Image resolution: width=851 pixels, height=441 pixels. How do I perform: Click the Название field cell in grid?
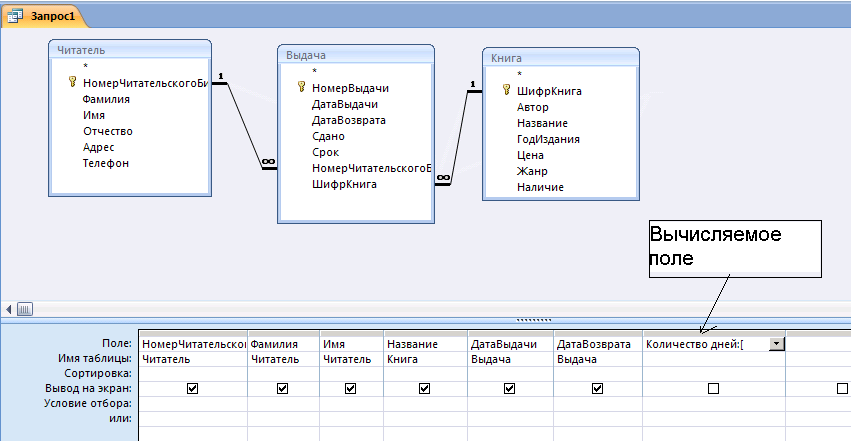426,344
